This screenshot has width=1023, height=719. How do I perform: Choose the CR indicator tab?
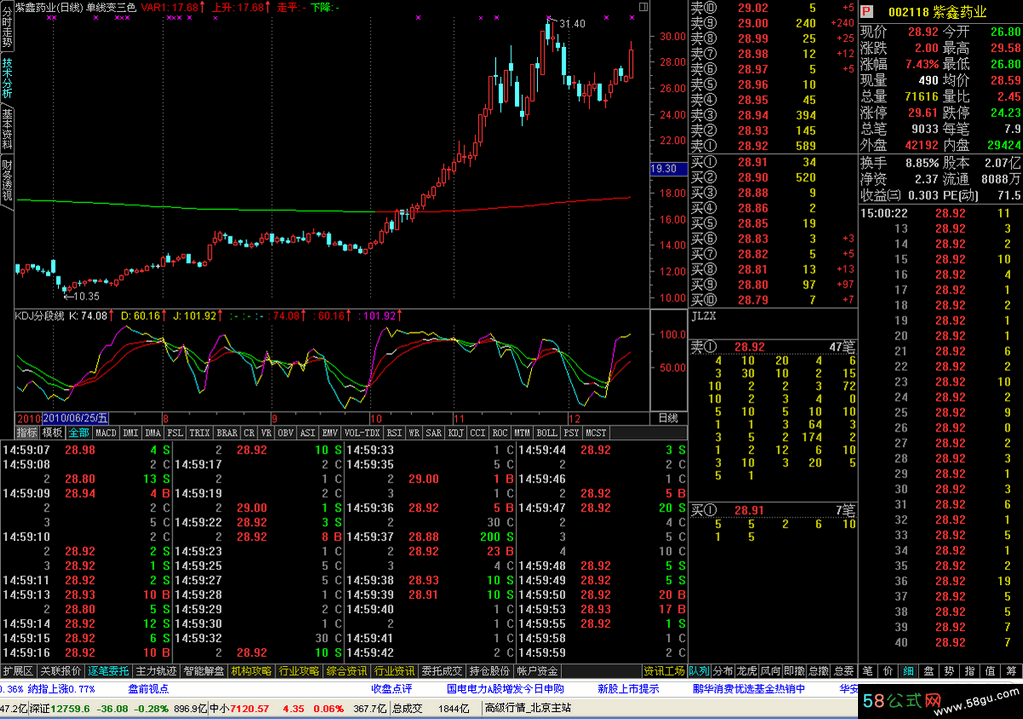249,433
